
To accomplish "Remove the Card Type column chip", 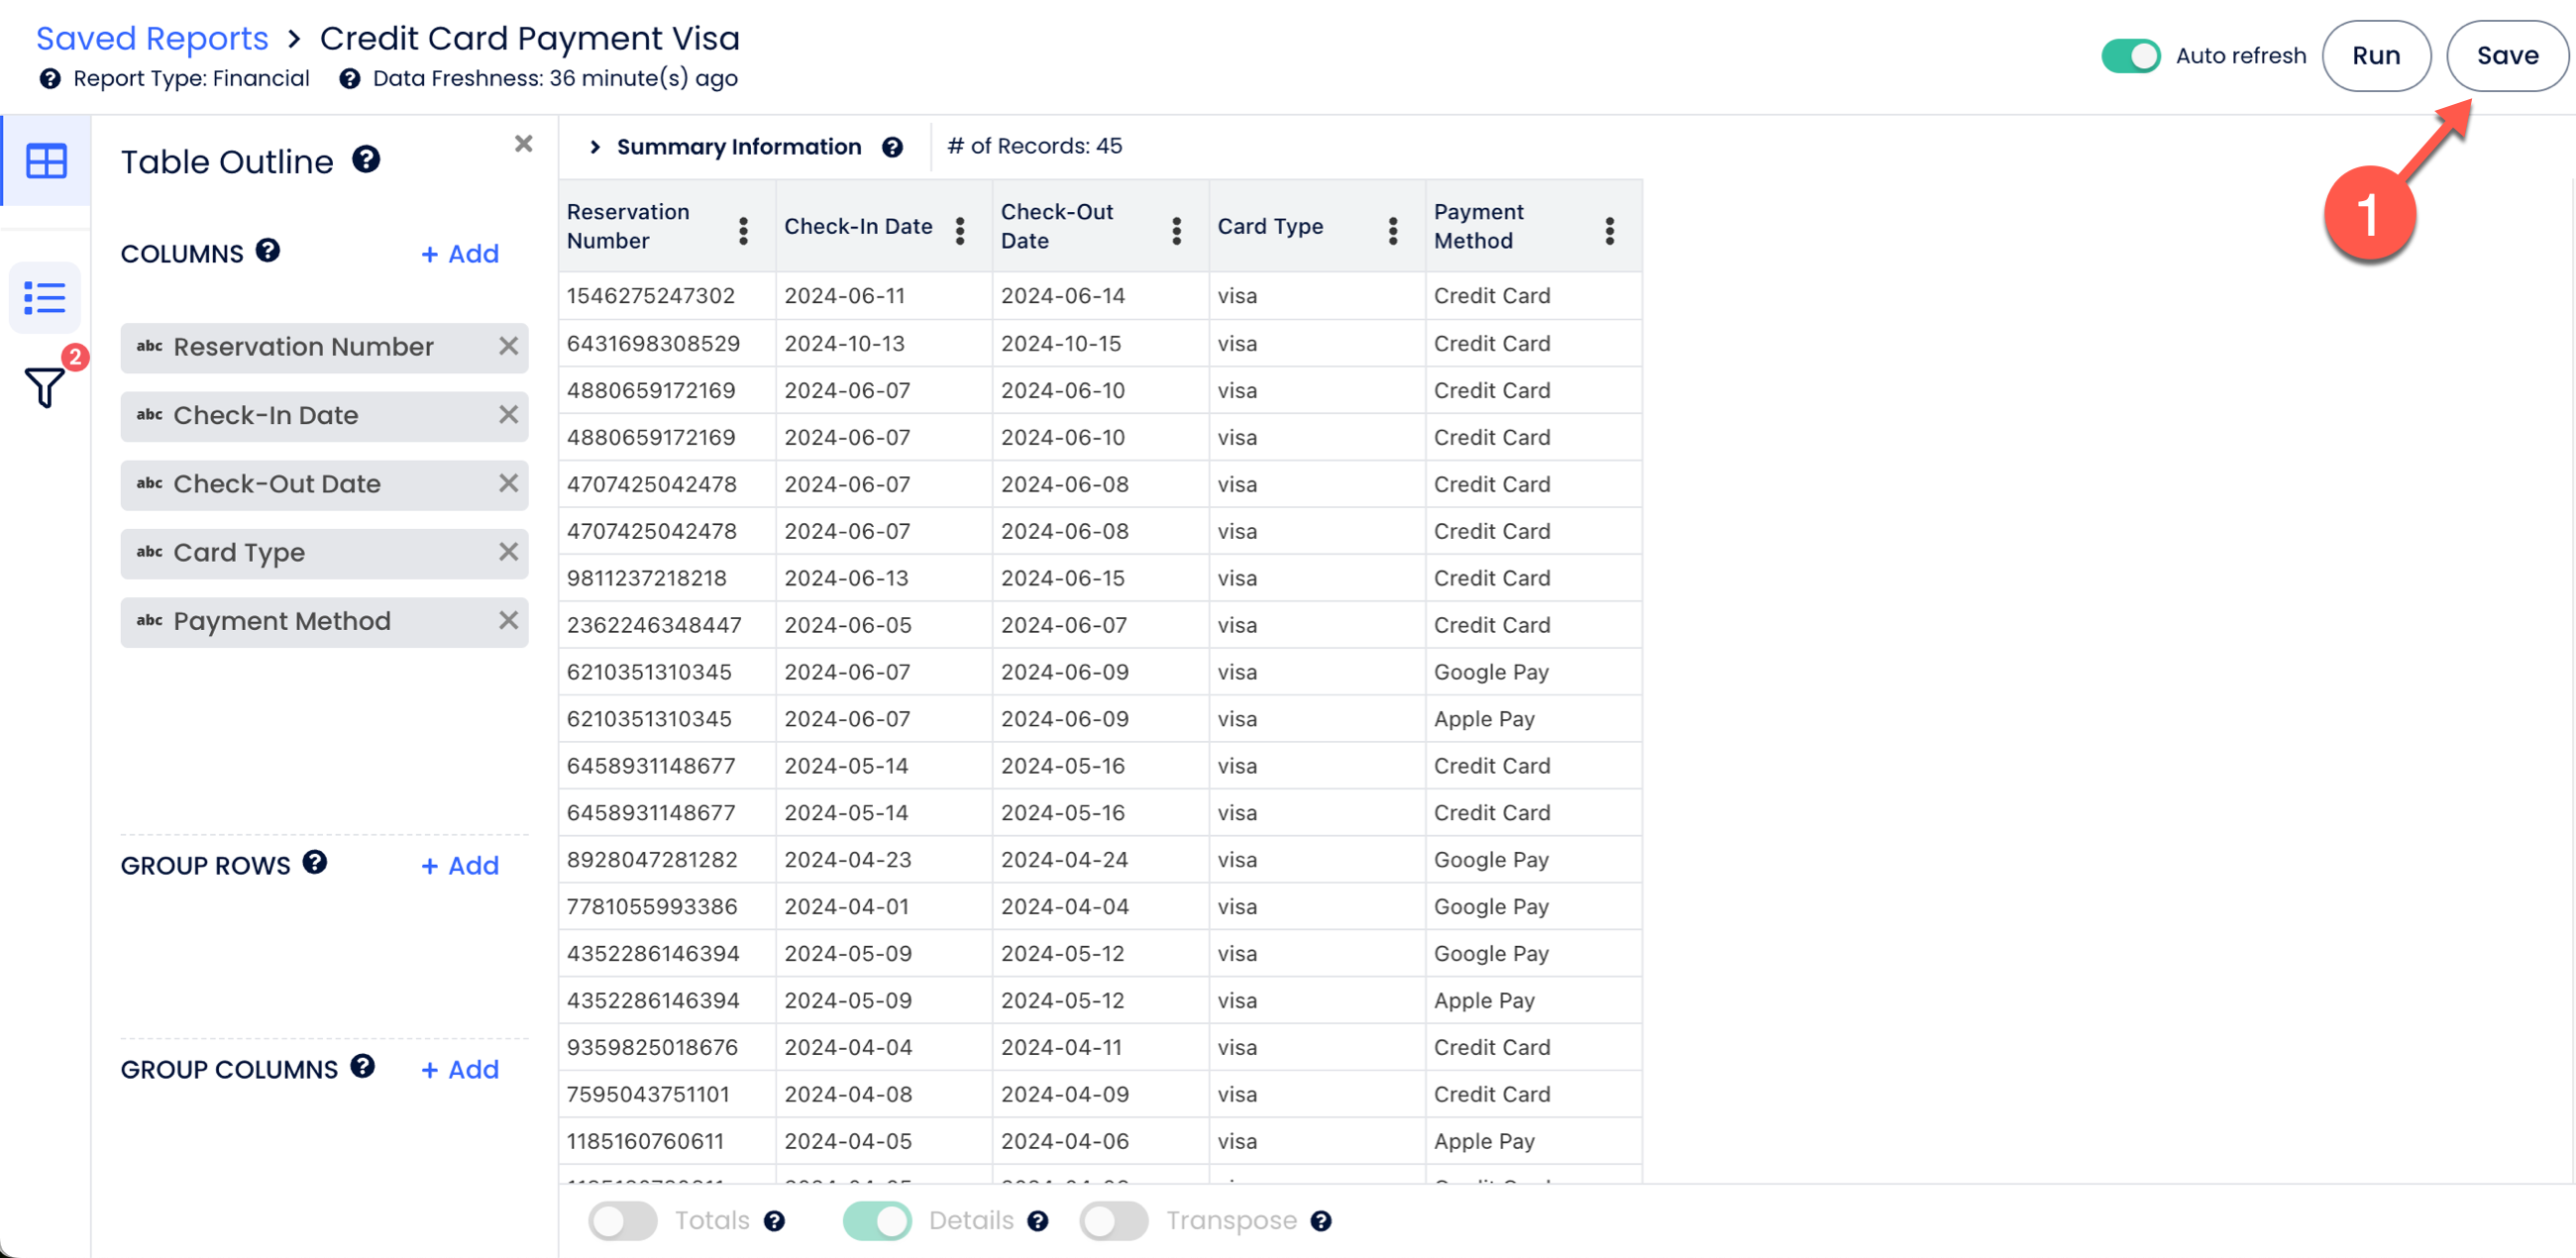I will (508, 552).
